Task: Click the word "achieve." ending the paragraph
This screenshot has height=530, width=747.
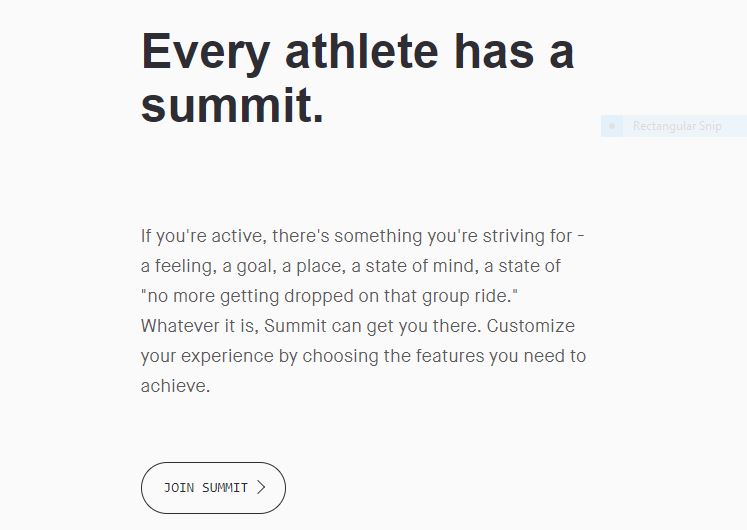Action: tap(175, 386)
